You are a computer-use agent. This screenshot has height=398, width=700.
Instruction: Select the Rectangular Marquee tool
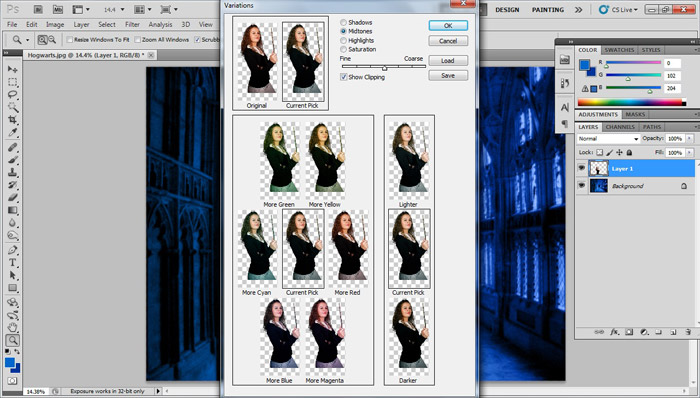coord(12,82)
